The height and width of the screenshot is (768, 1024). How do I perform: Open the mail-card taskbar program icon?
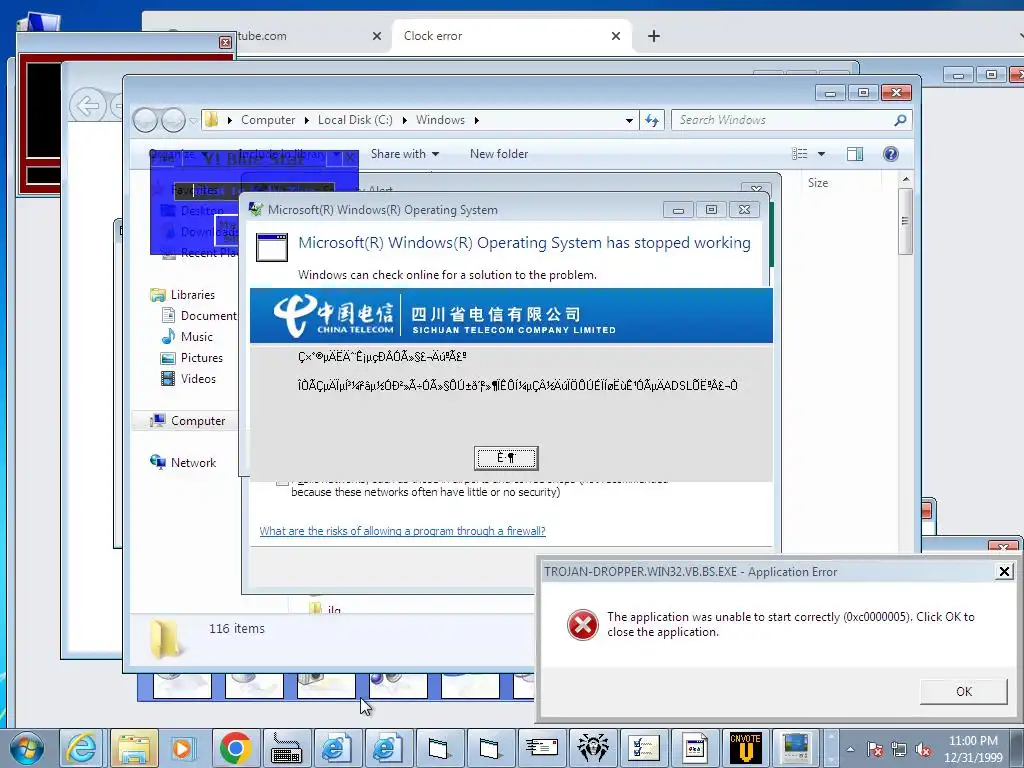pos(541,748)
